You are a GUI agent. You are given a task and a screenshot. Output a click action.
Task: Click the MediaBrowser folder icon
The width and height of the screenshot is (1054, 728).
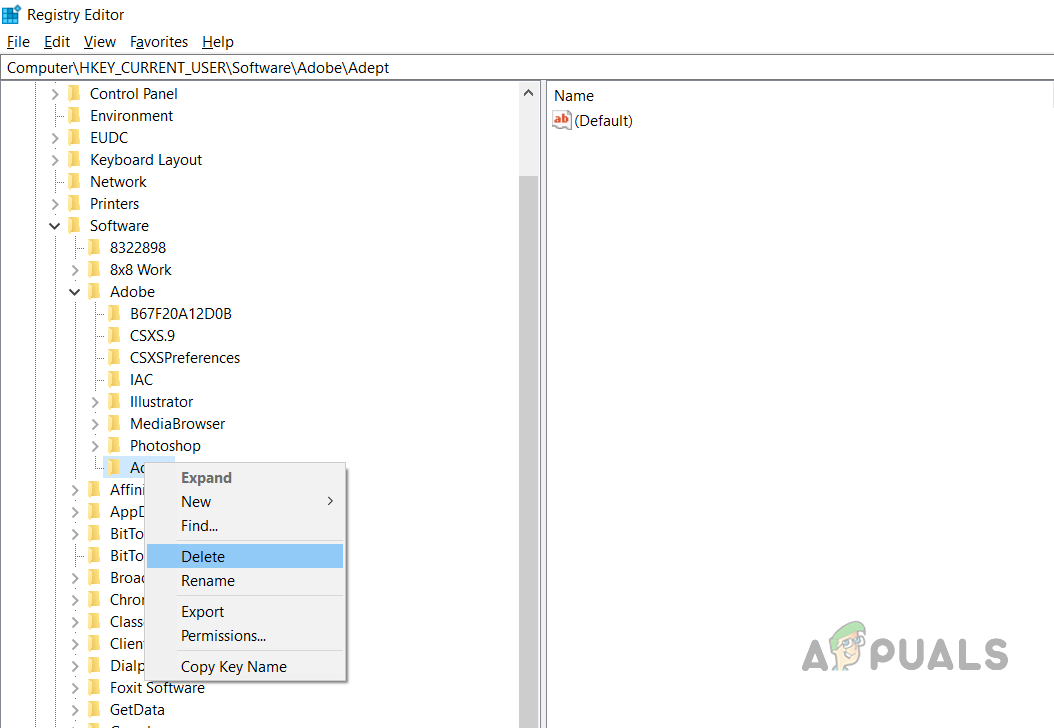point(115,423)
